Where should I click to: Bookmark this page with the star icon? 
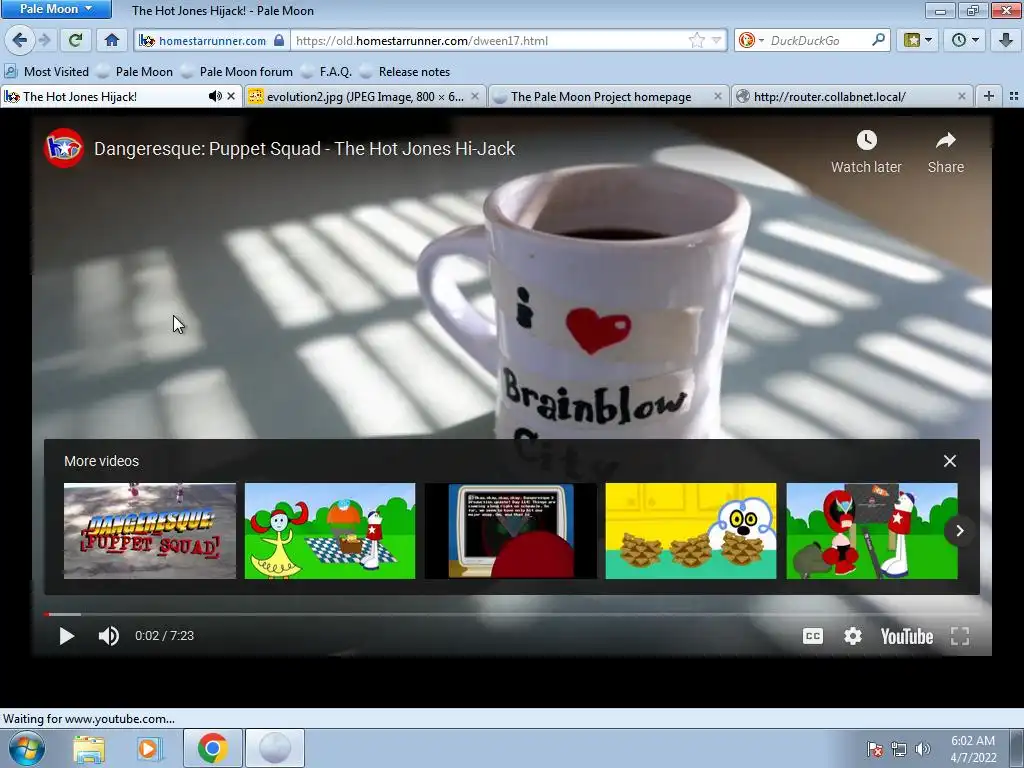click(x=697, y=40)
